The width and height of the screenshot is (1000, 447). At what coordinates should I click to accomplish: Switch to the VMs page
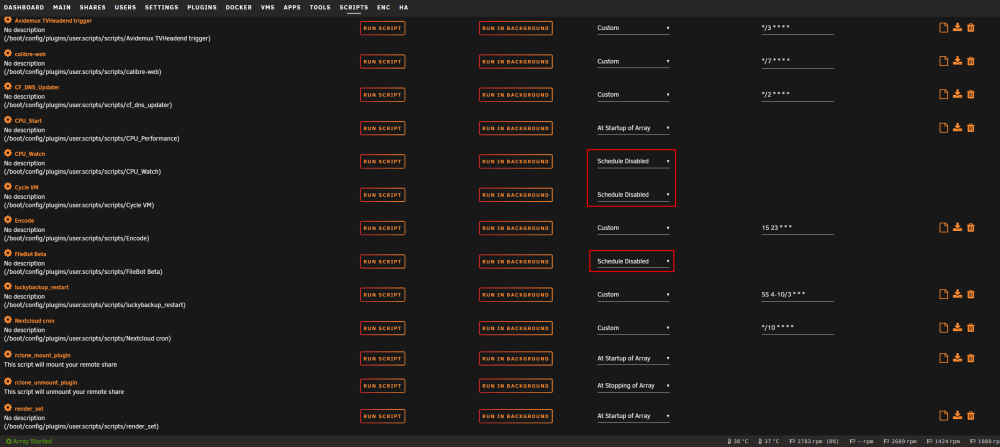coord(268,8)
